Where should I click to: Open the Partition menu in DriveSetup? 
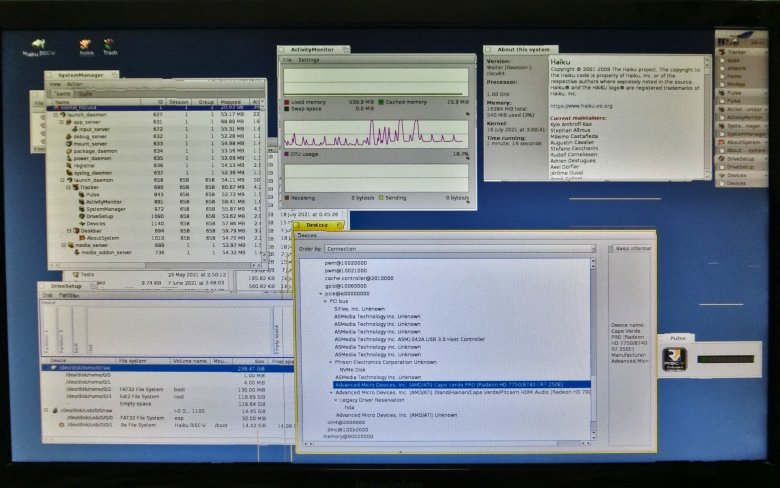(x=69, y=295)
